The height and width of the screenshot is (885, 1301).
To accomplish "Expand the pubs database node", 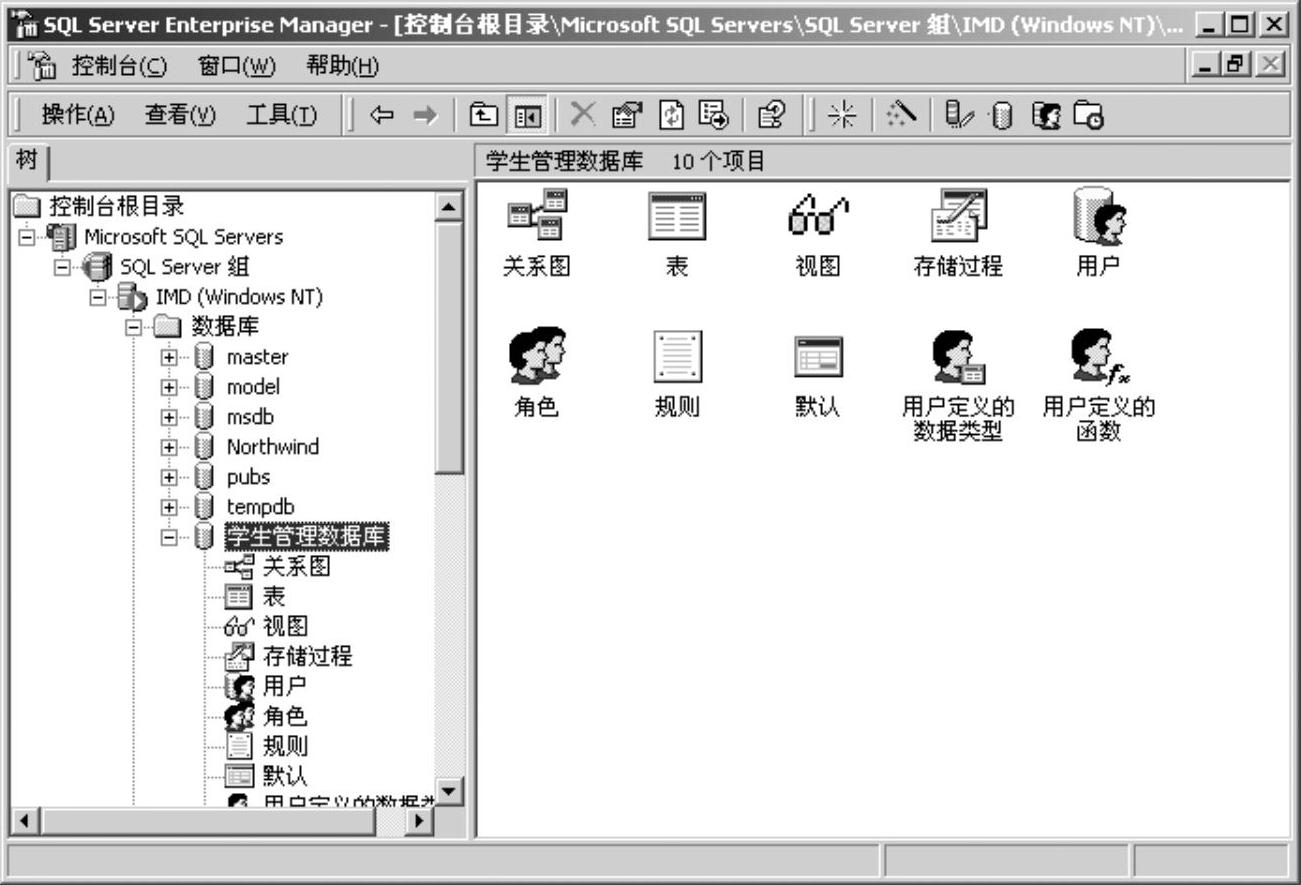I will pyautogui.click(x=169, y=477).
